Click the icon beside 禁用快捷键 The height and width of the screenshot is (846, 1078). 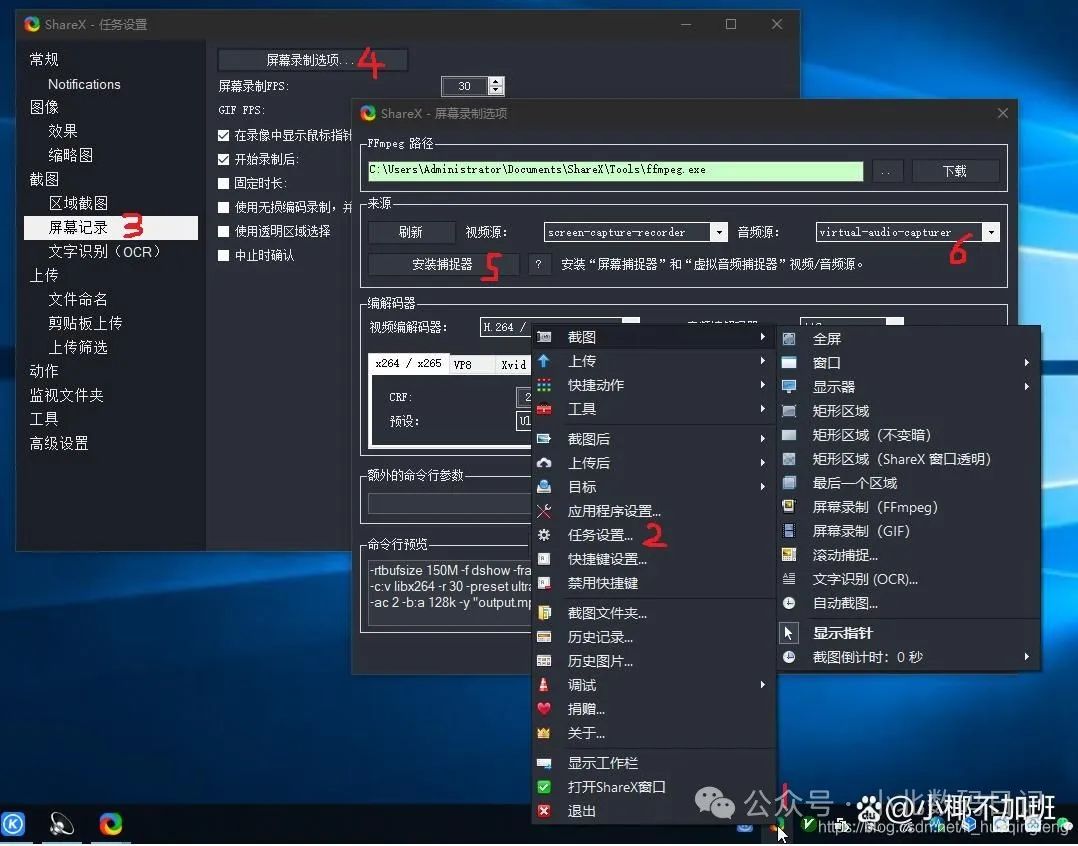point(544,583)
